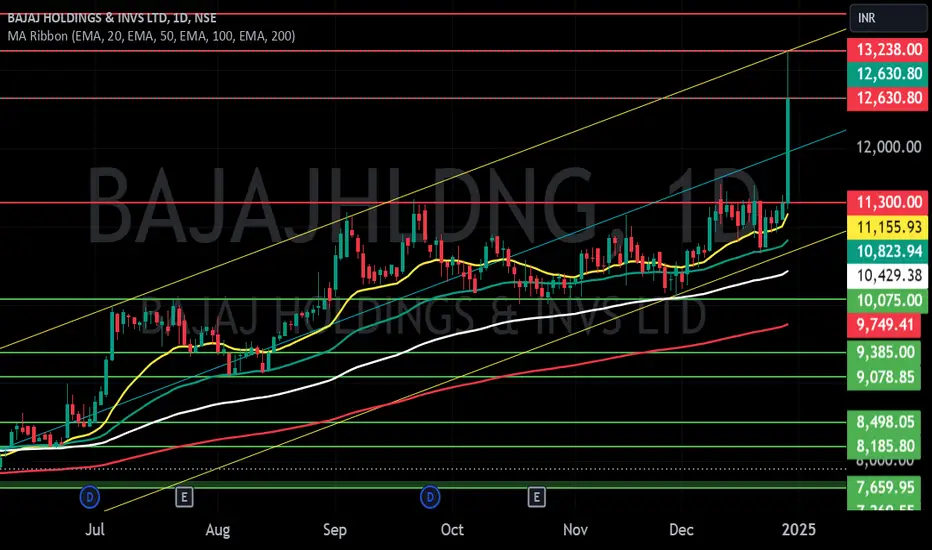
Task: Select the teal 10,823.94 EMA label
Action: [887, 252]
